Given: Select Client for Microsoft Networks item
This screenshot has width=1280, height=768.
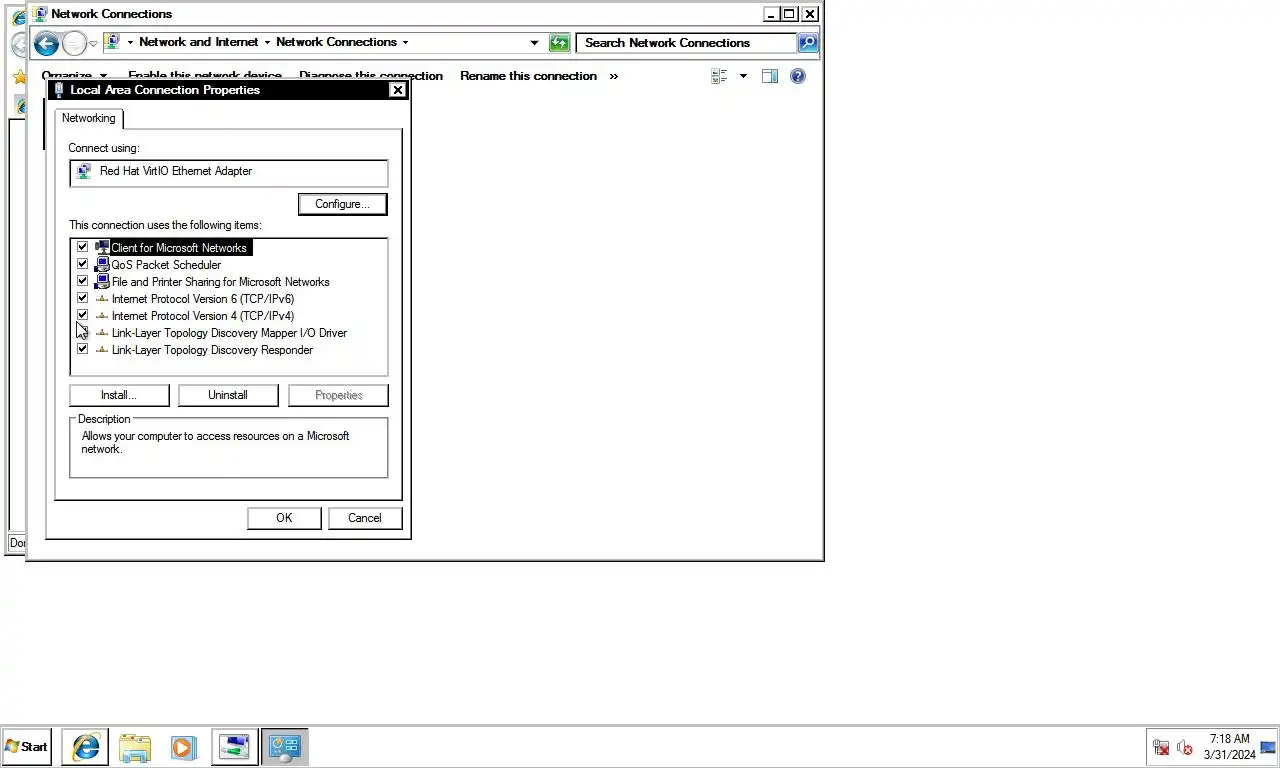Looking at the screenshot, I should click(x=179, y=248).
